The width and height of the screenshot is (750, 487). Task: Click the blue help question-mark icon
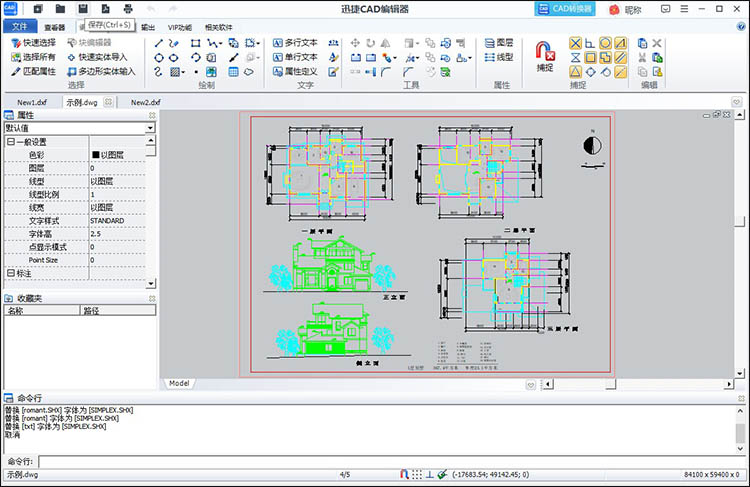pos(741,27)
